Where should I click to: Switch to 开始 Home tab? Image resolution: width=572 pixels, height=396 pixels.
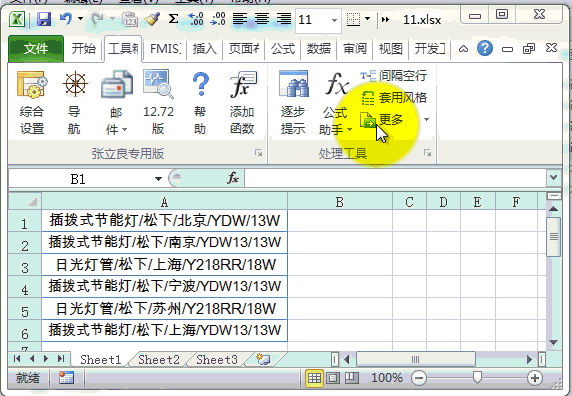[84, 48]
